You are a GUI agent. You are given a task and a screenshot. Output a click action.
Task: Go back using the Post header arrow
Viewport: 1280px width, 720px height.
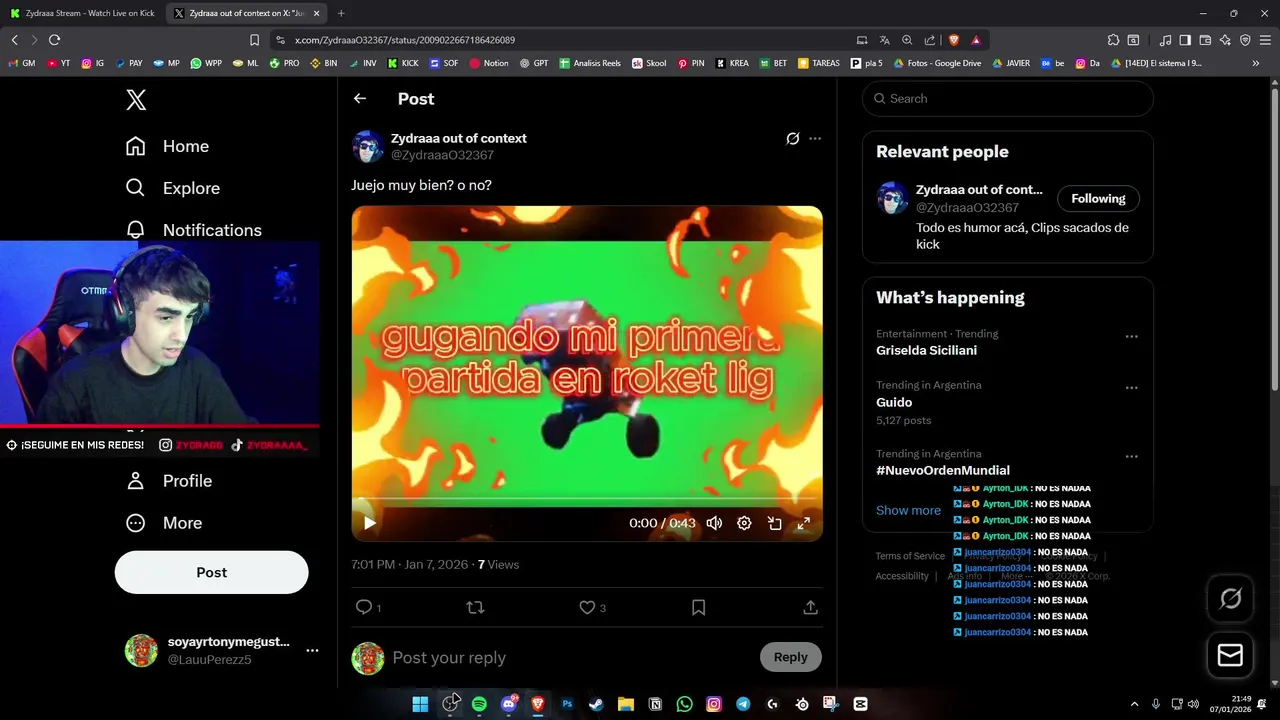pyautogui.click(x=360, y=98)
